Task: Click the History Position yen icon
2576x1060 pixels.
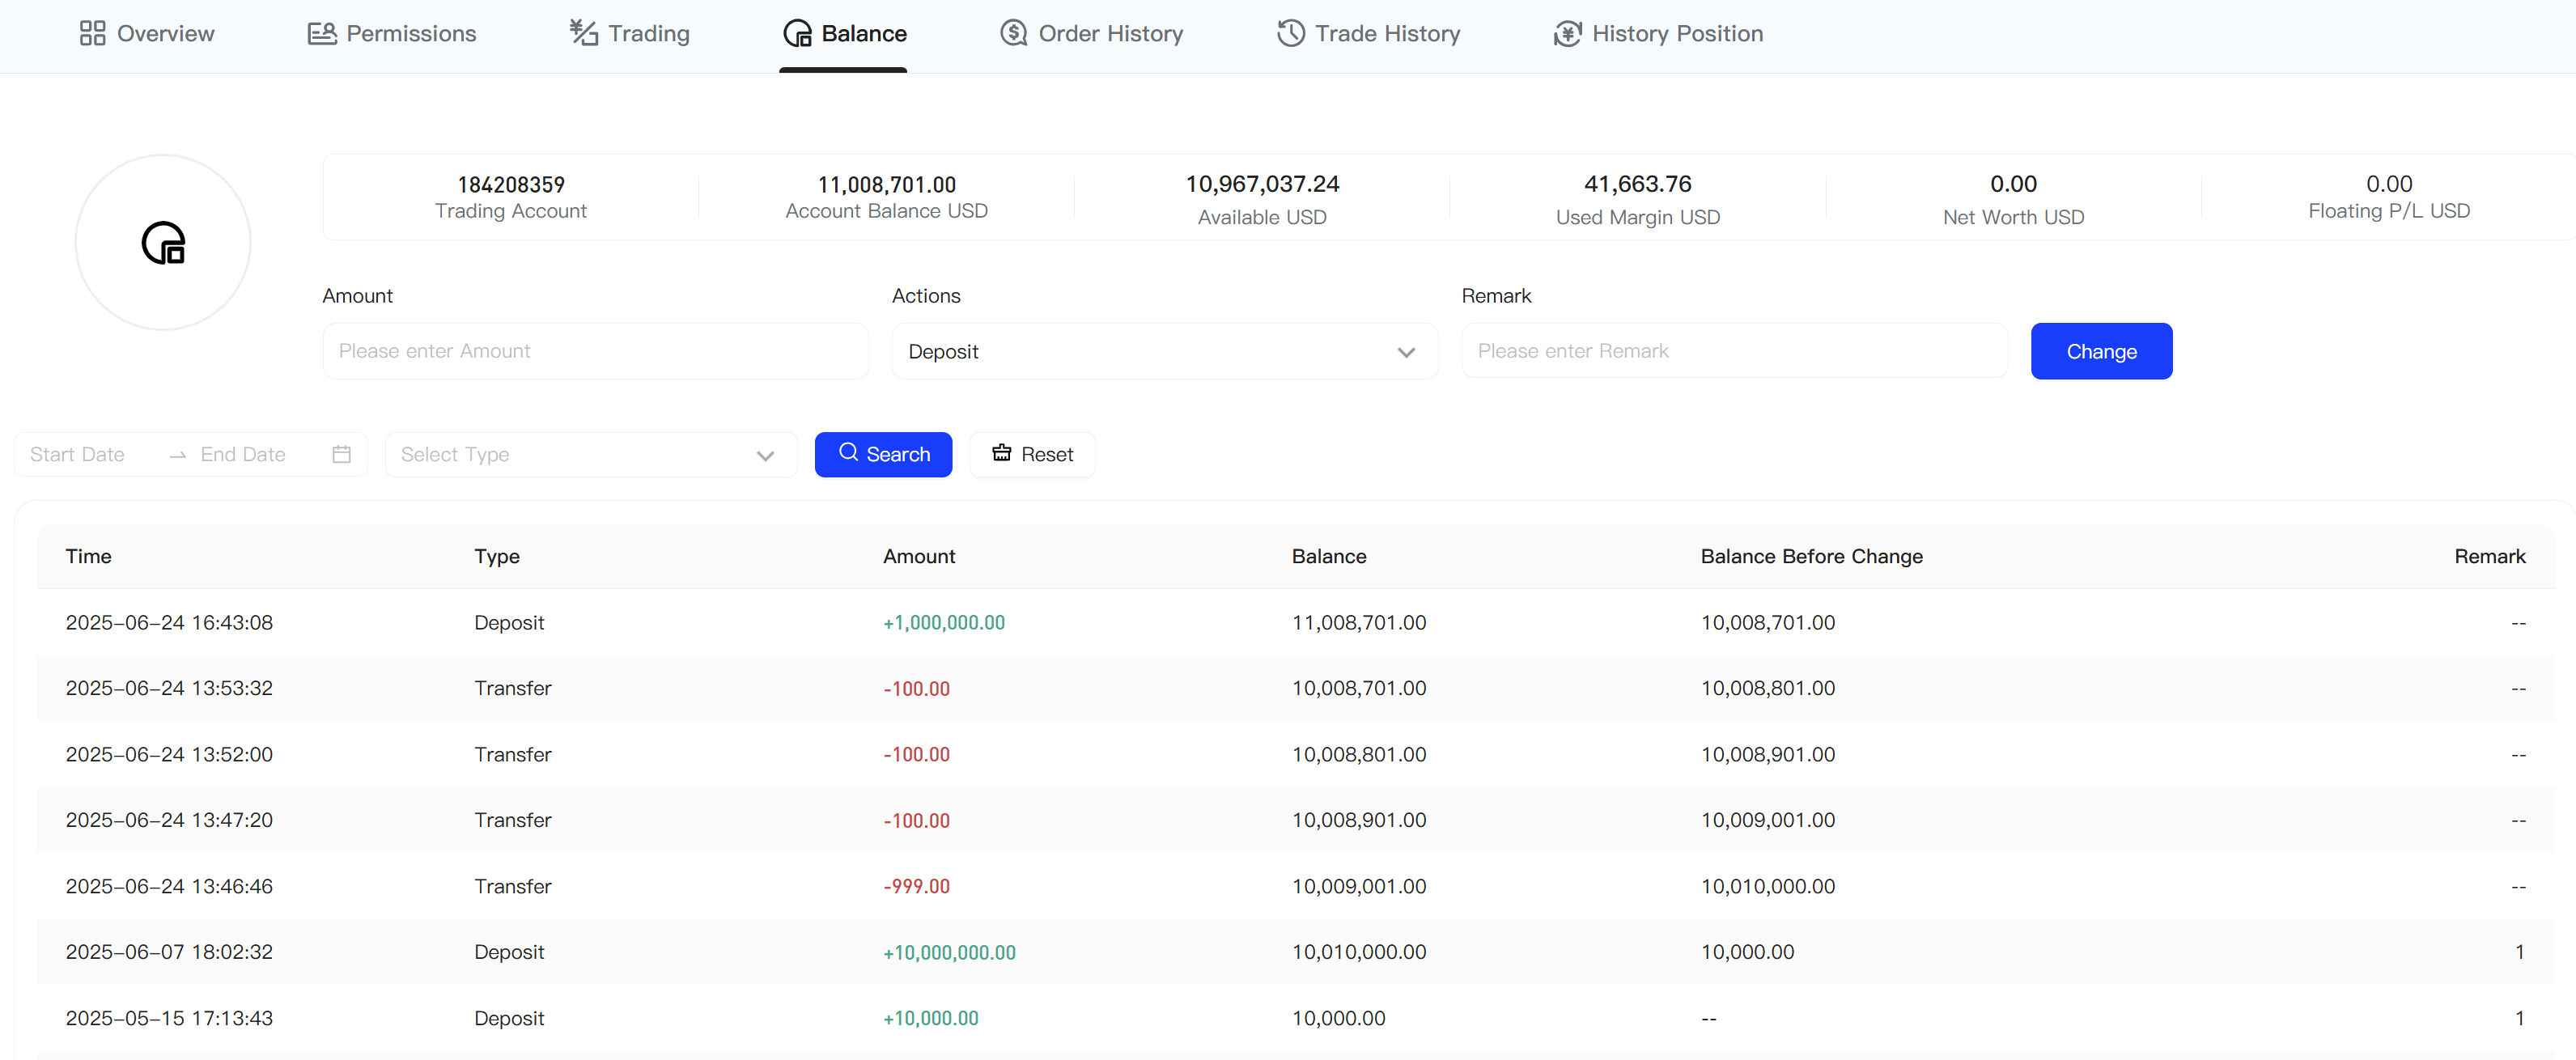Action: (1568, 33)
